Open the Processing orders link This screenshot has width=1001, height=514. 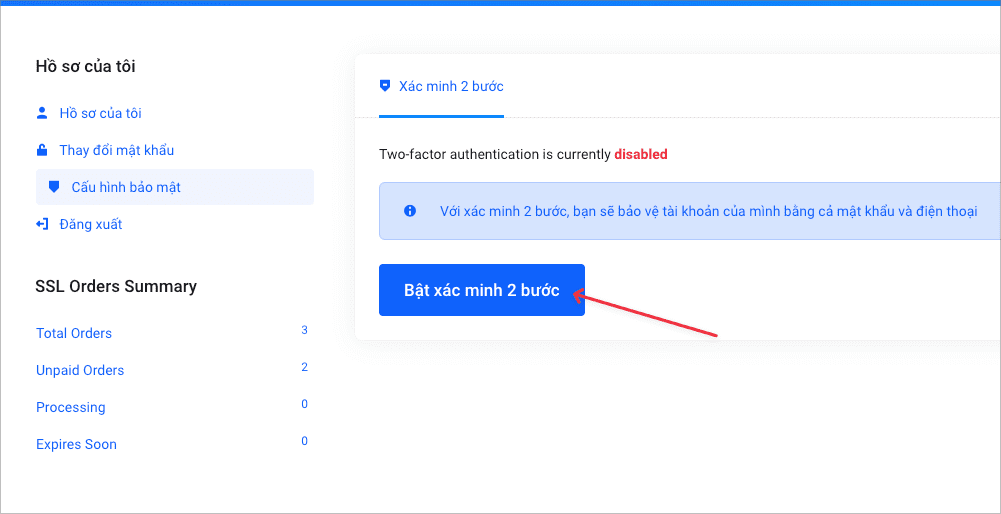(70, 407)
